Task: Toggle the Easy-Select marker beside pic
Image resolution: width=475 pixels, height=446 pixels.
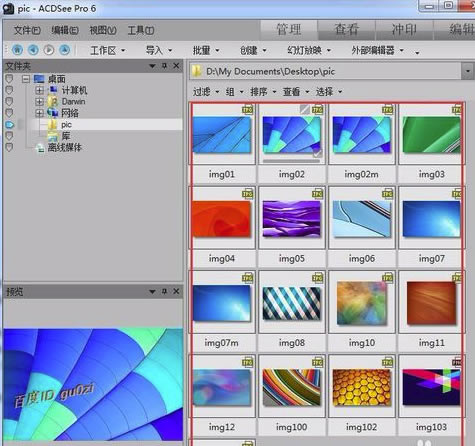Action: [x=10, y=125]
